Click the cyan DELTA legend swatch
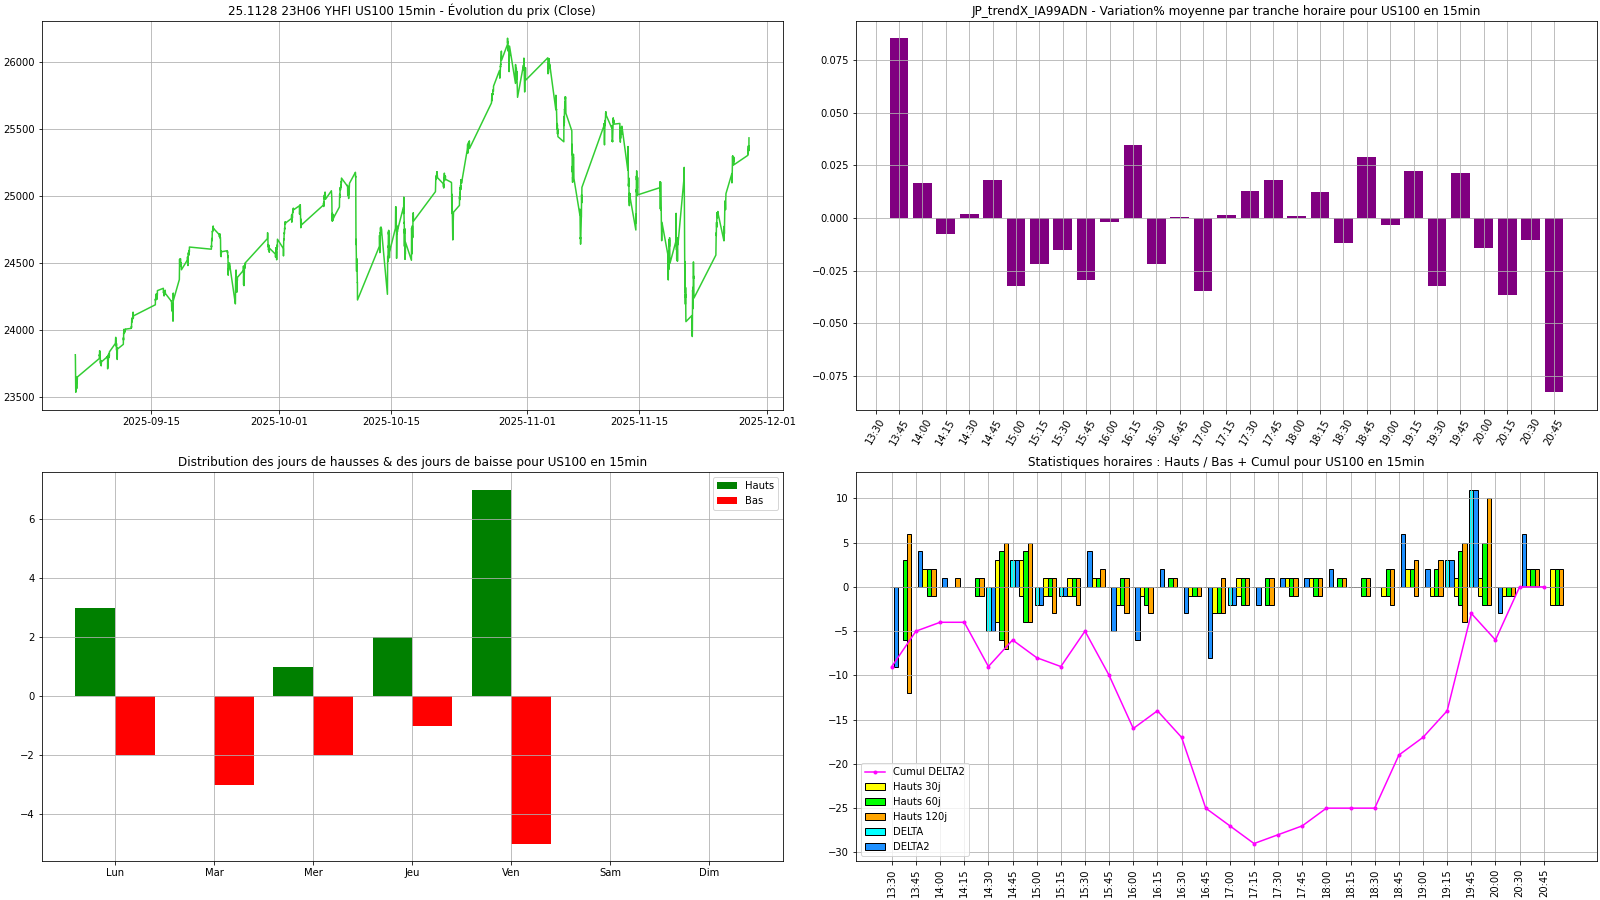1600x900 pixels. pyautogui.click(x=875, y=832)
